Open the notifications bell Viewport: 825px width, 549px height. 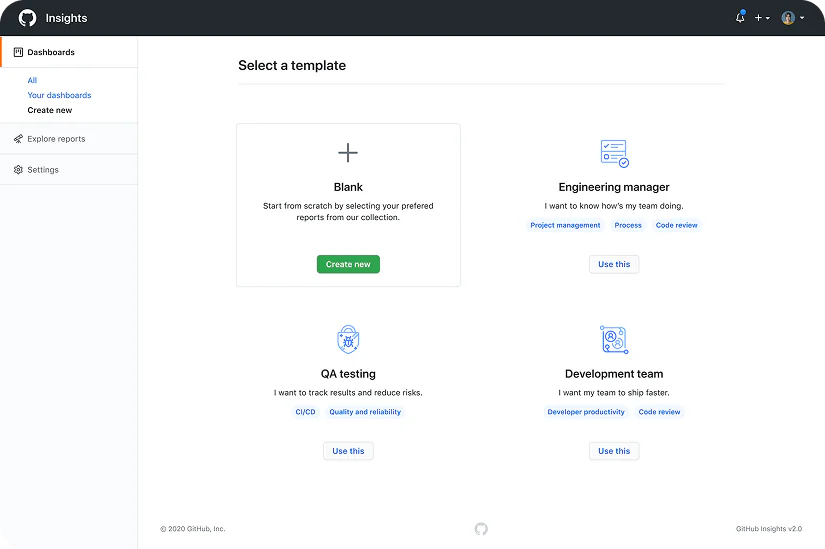point(740,17)
